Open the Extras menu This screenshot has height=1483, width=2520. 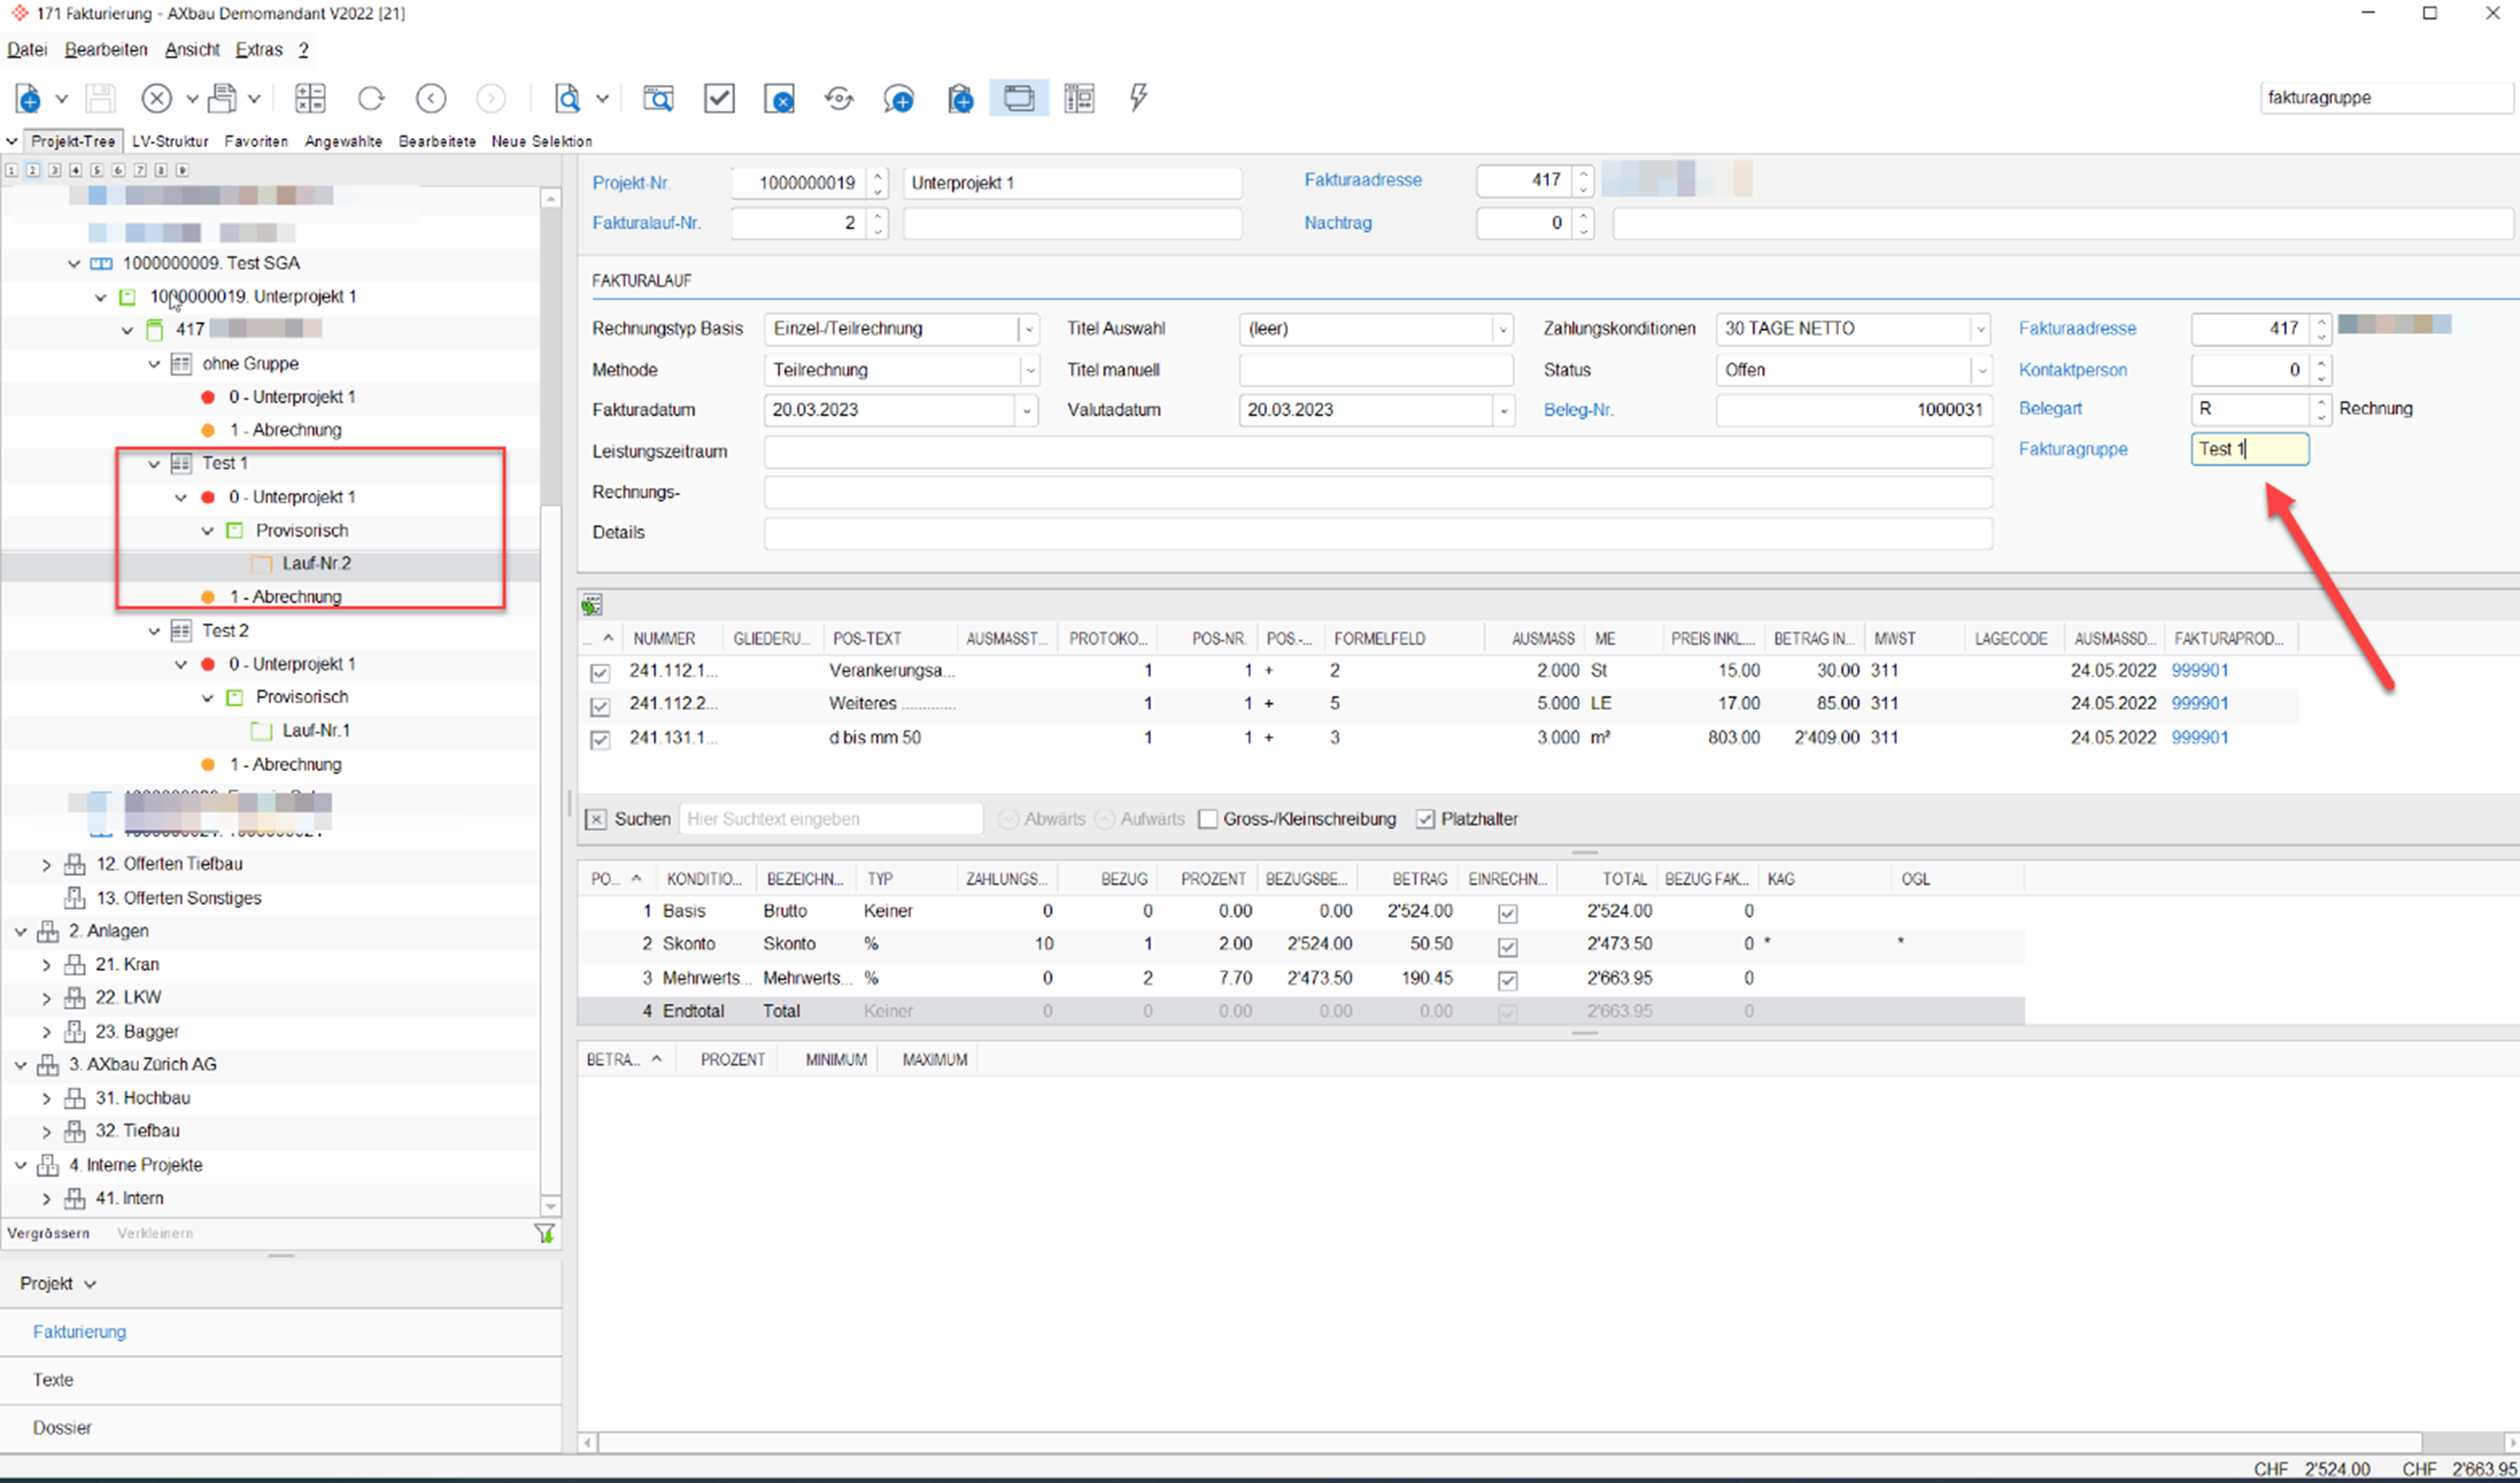(x=259, y=49)
